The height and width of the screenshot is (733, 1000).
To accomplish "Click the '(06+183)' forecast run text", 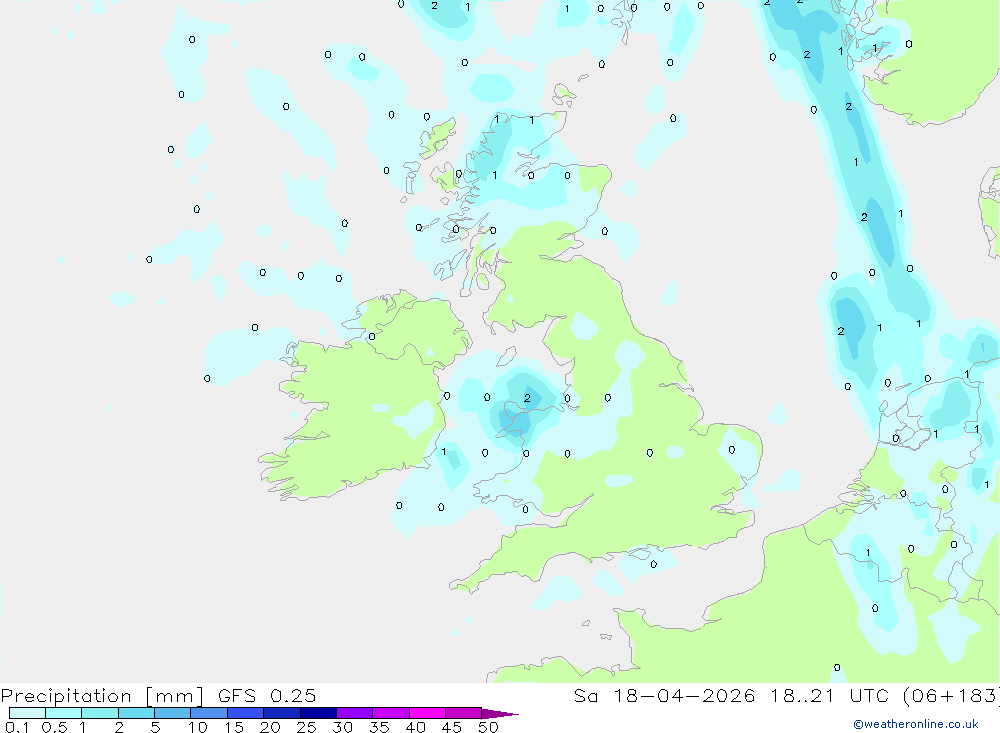I will pos(952,696).
